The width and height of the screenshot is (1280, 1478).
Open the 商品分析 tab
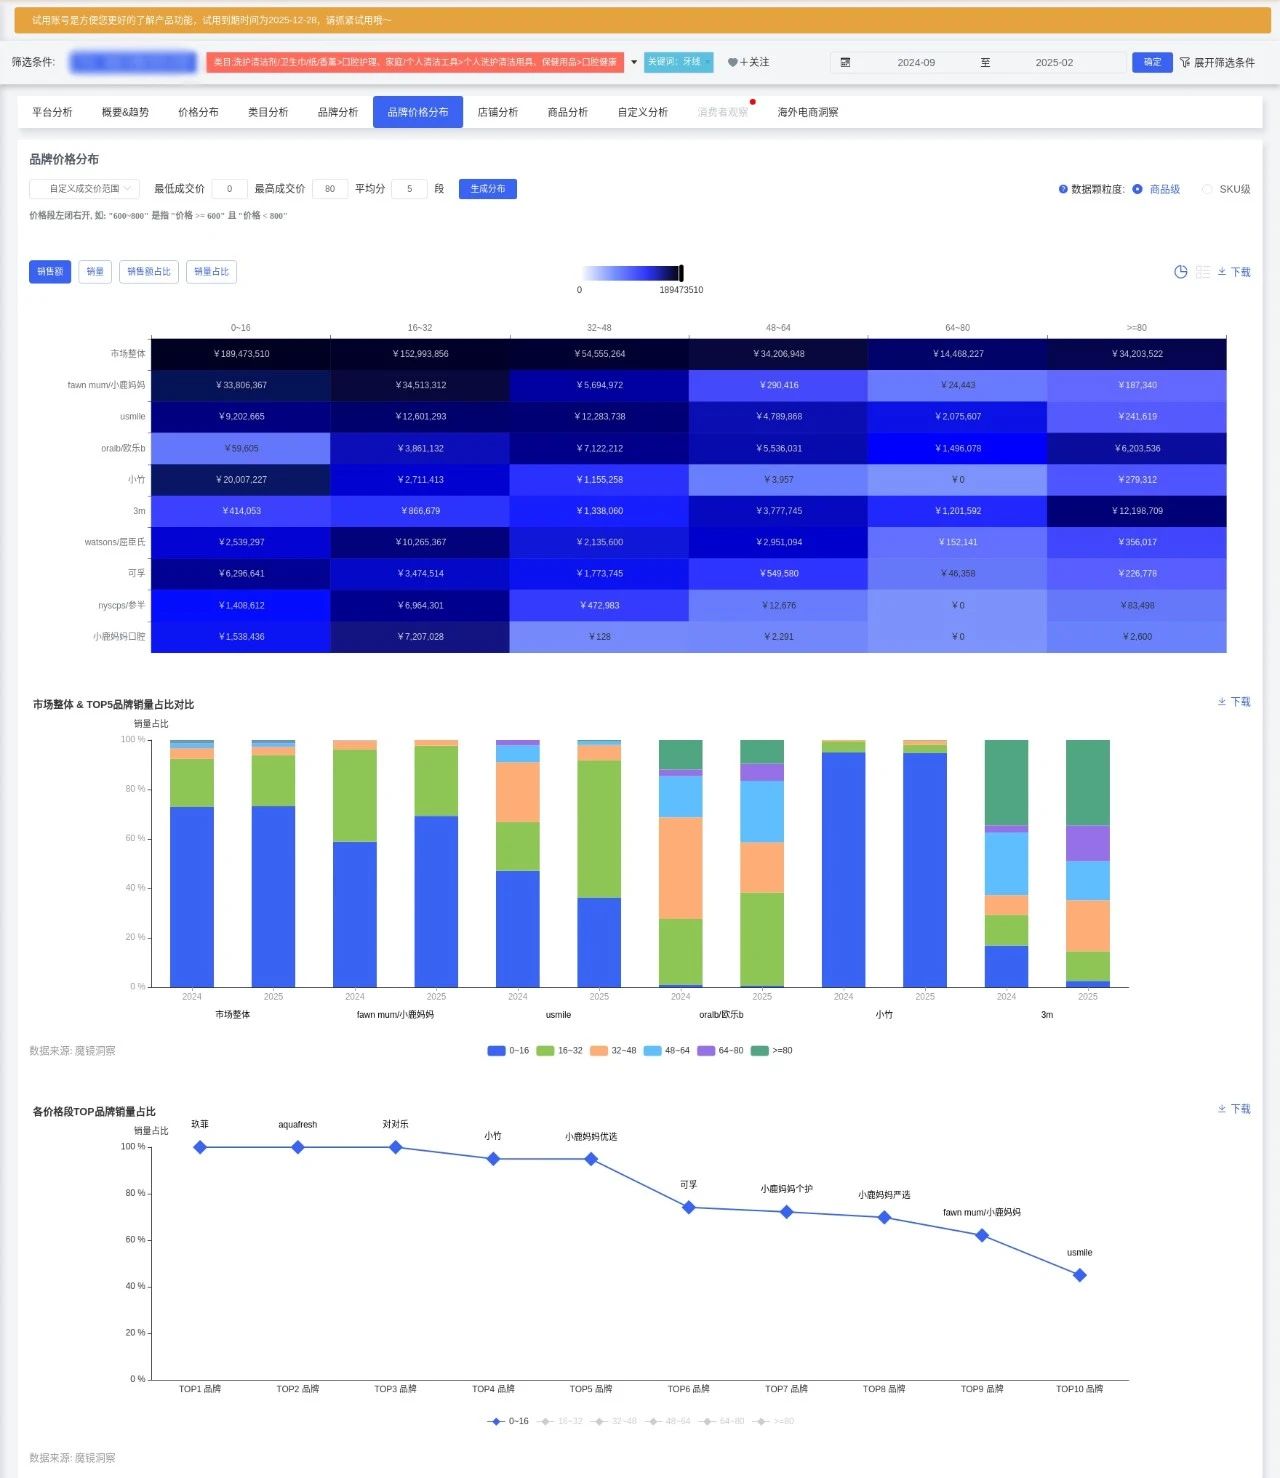click(568, 112)
